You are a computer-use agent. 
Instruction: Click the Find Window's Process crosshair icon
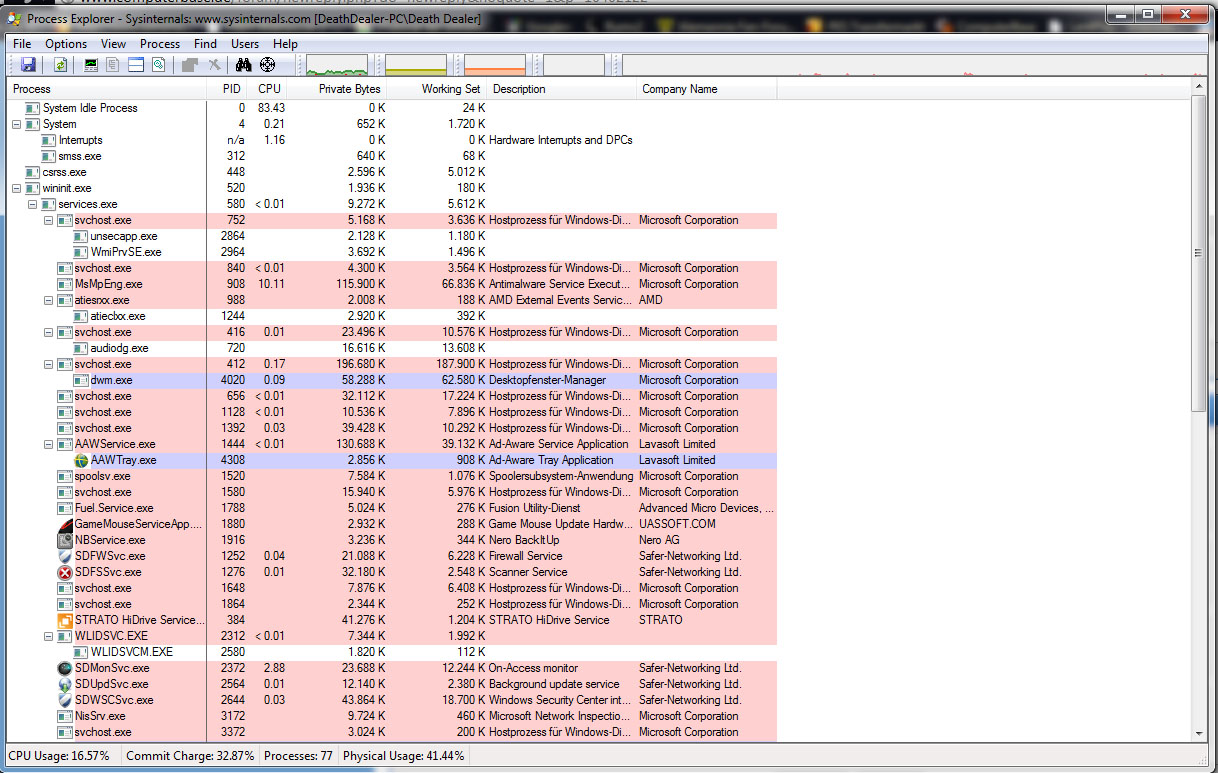click(267, 65)
